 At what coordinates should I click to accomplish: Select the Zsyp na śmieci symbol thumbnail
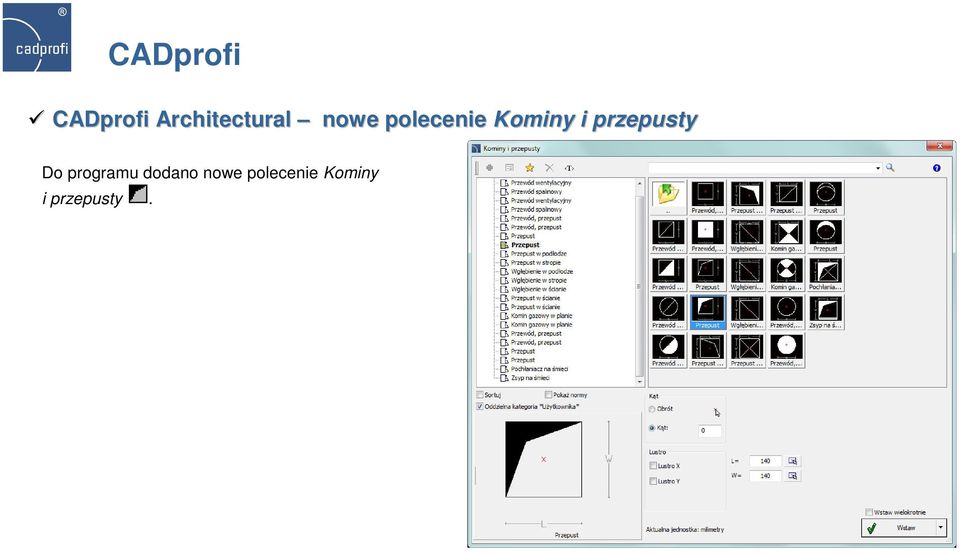825,313
